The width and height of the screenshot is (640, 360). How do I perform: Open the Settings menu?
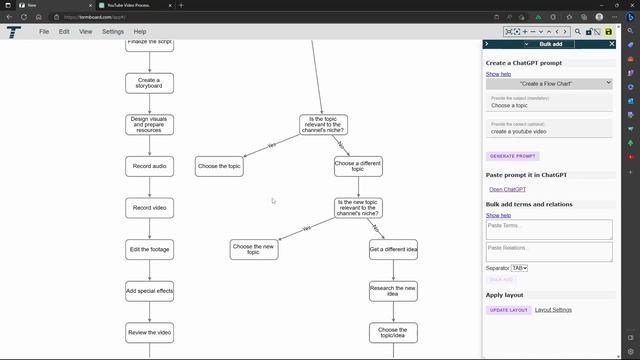click(113, 31)
